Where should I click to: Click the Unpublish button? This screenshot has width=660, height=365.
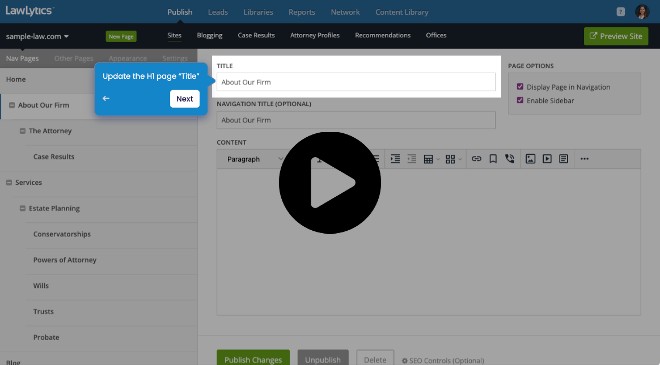click(x=323, y=358)
